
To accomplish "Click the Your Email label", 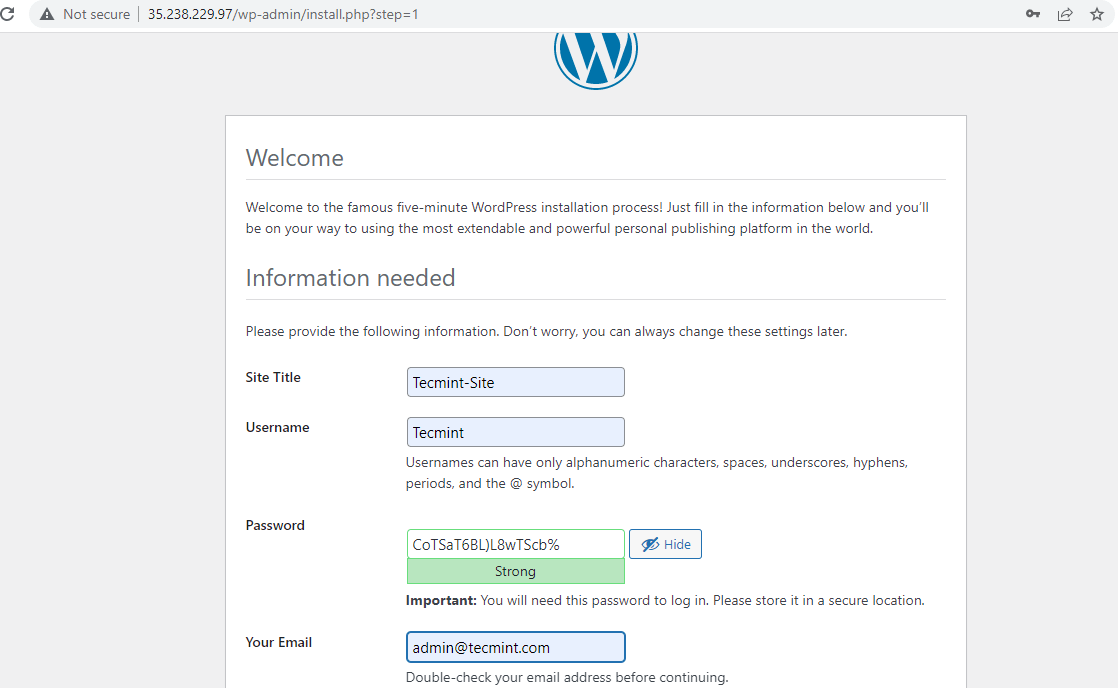I will pos(279,642).
